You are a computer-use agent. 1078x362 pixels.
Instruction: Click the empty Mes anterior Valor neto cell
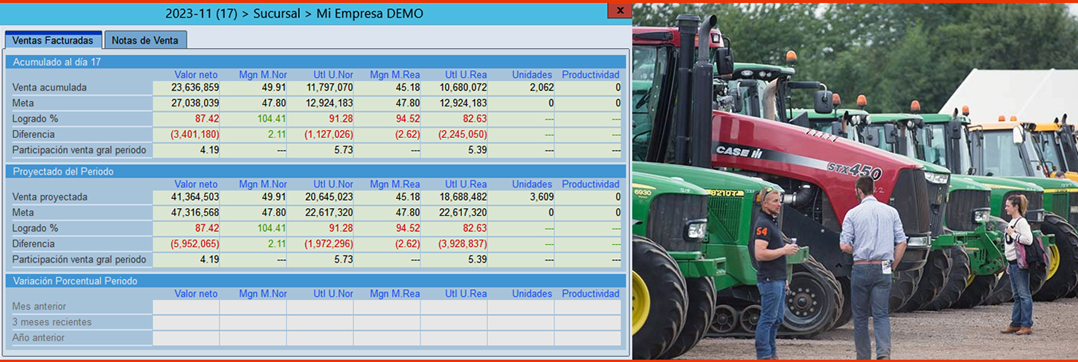186,306
